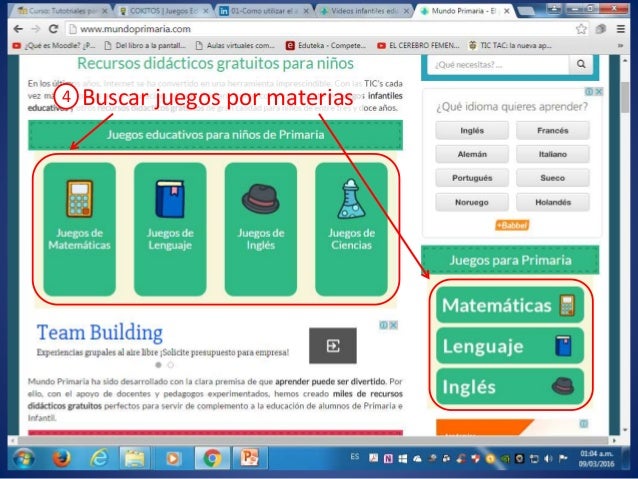This screenshot has height=479, width=638.
Task: Select Inglés in the Juegos para Primaria sidebar
Action: [510, 387]
